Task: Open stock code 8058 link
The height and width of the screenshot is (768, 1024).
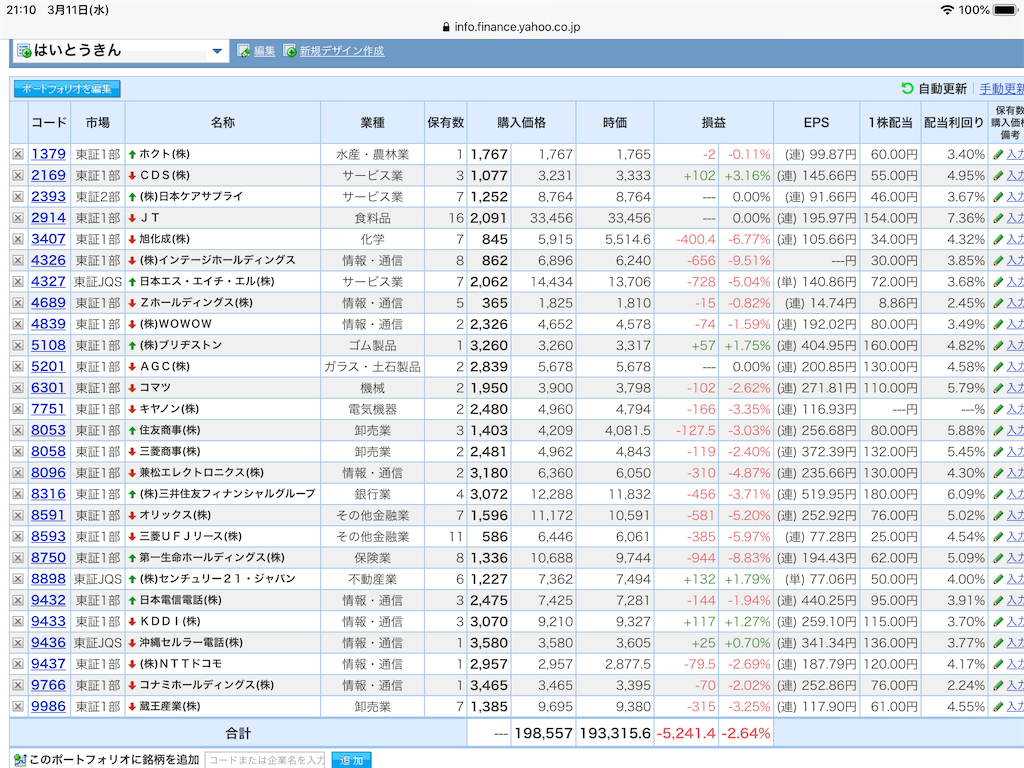Action: coord(49,451)
